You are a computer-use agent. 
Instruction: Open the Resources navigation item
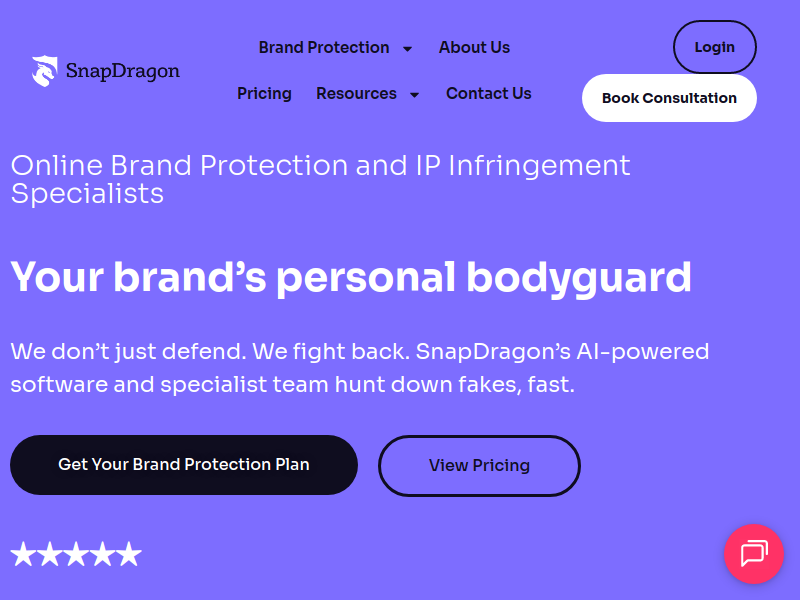coord(356,94)
